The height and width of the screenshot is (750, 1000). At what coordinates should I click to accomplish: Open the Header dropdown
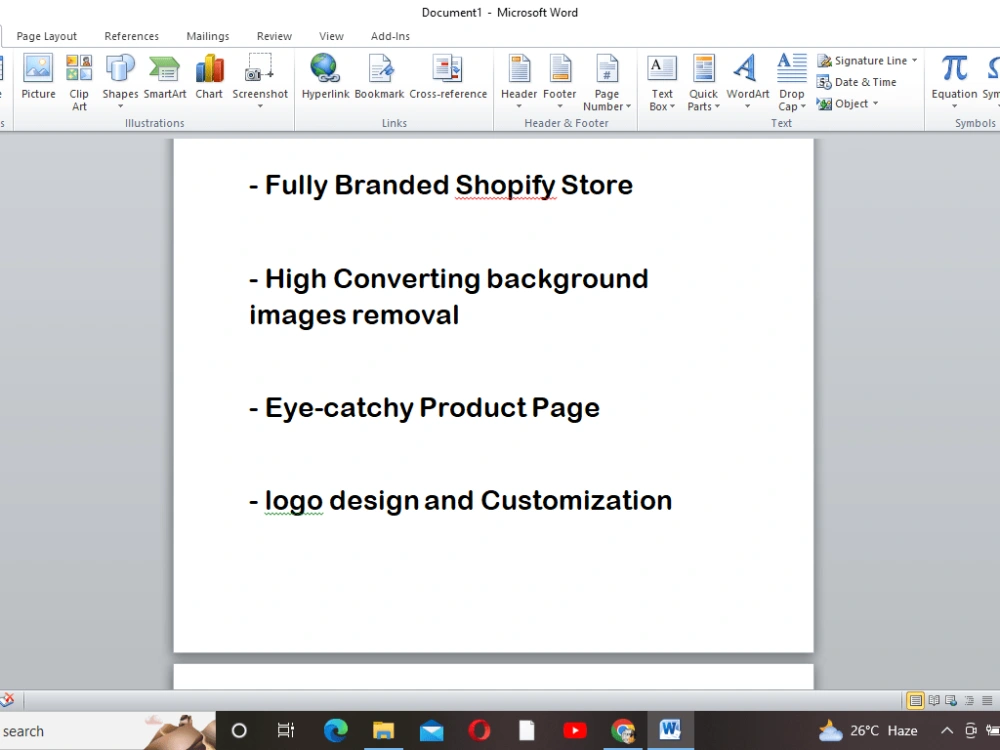(518, 82)
